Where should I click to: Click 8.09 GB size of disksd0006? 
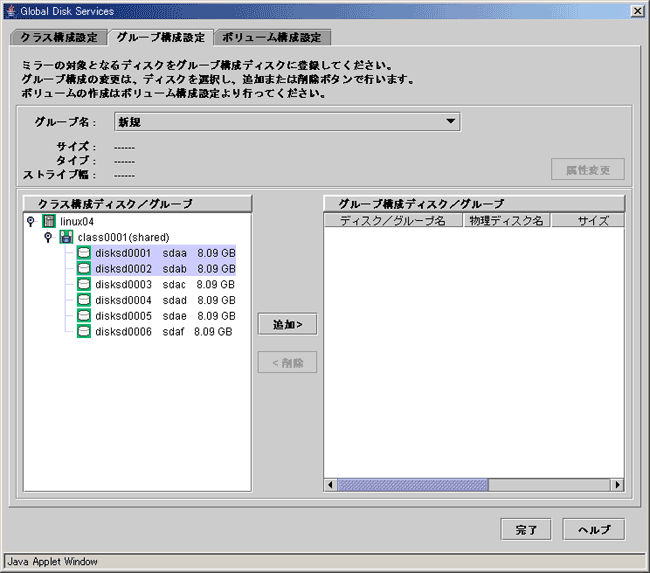[213, 332]
